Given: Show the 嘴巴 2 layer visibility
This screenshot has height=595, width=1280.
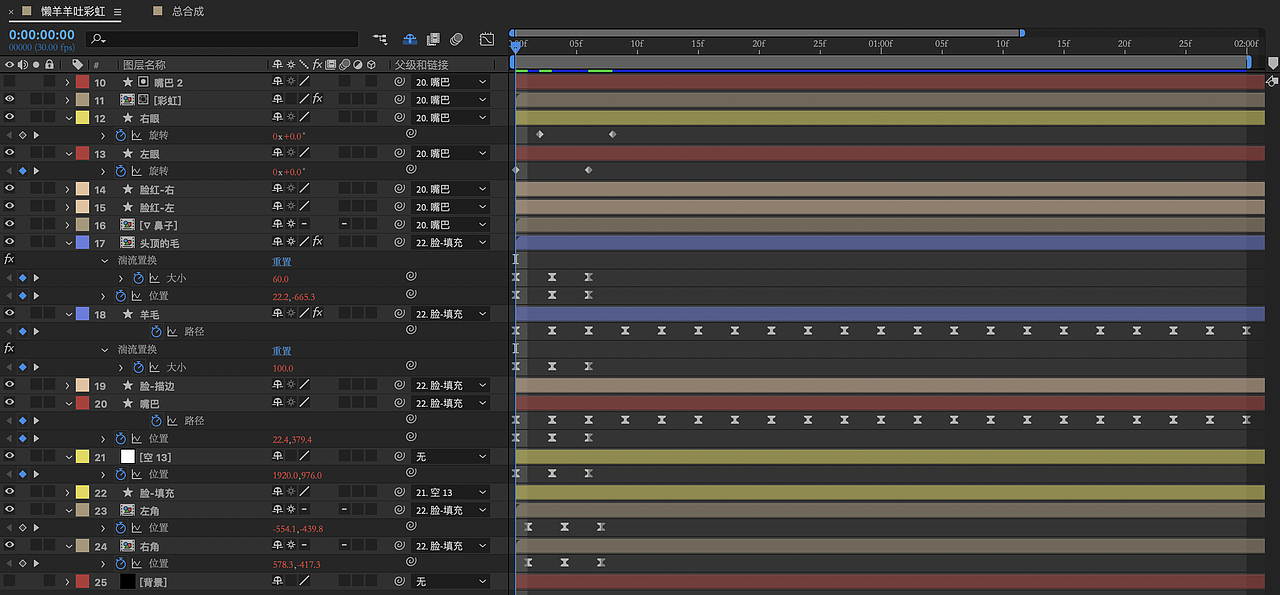Looking at the screenshot, I should coord(10,82).
